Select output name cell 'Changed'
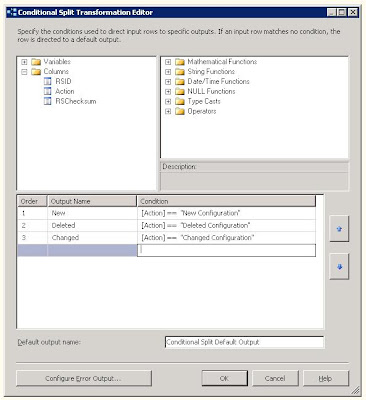This screenshot has width=366, height=400. pos(92,238)
